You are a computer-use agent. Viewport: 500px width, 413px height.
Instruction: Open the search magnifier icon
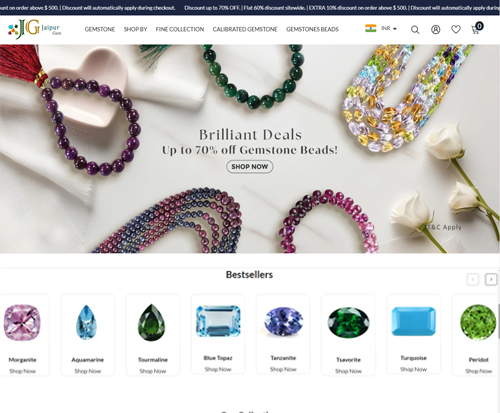tap(415, 30)
